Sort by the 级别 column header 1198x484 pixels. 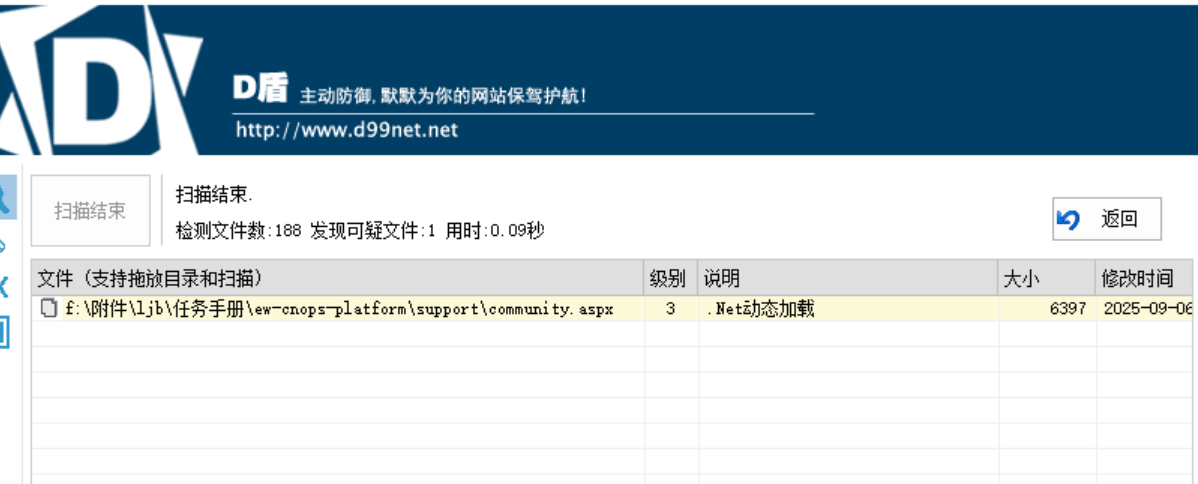point(669,279)
